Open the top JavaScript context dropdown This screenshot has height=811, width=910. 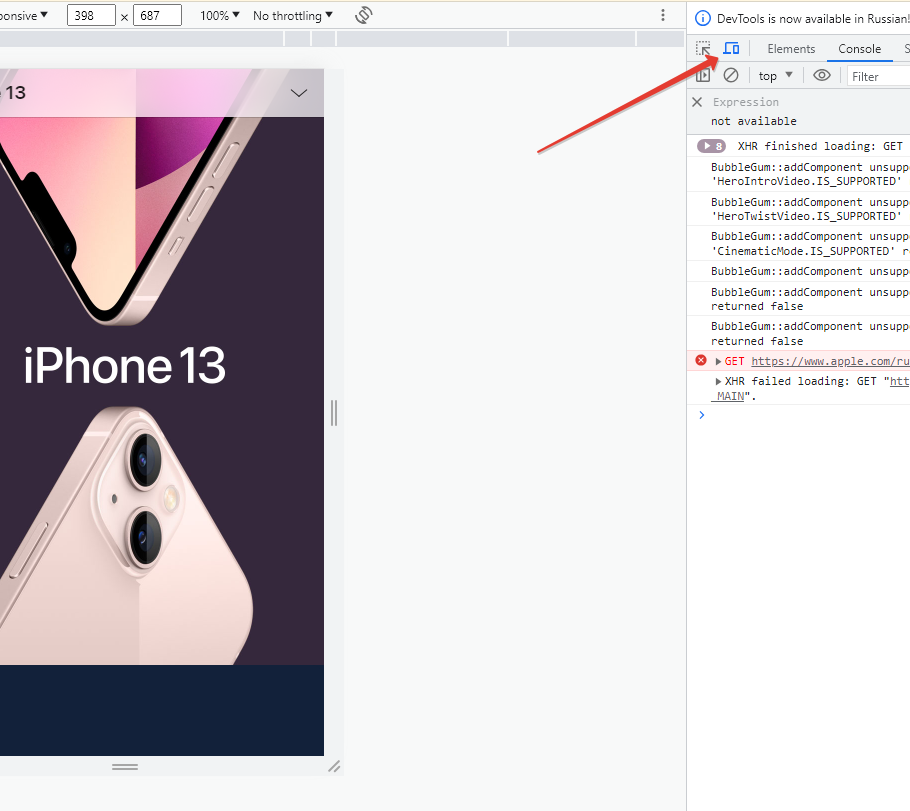[x=775, y=76]
